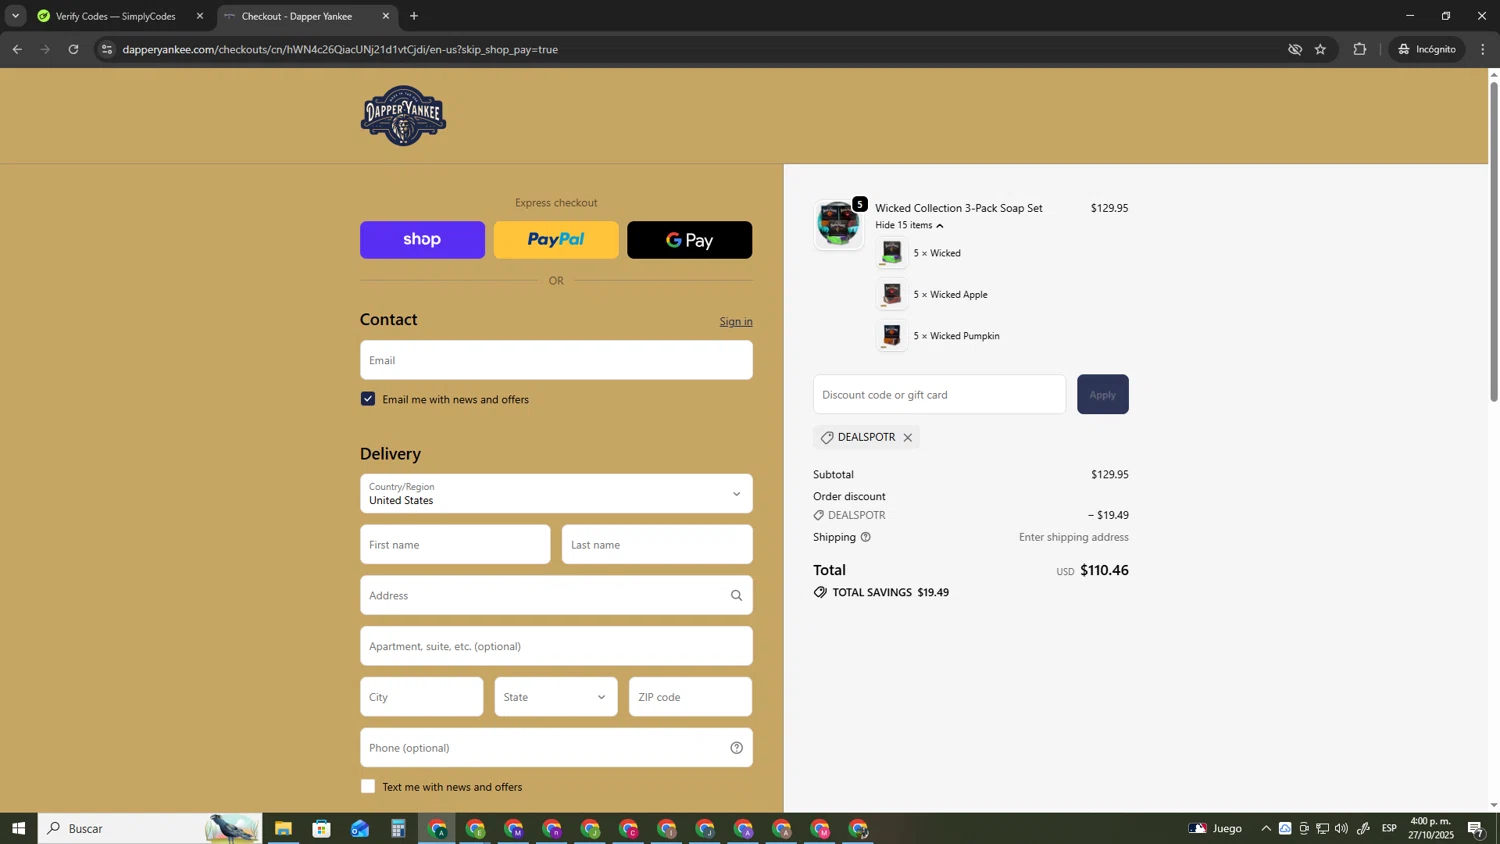Open a new browser tab

[414, 16]
